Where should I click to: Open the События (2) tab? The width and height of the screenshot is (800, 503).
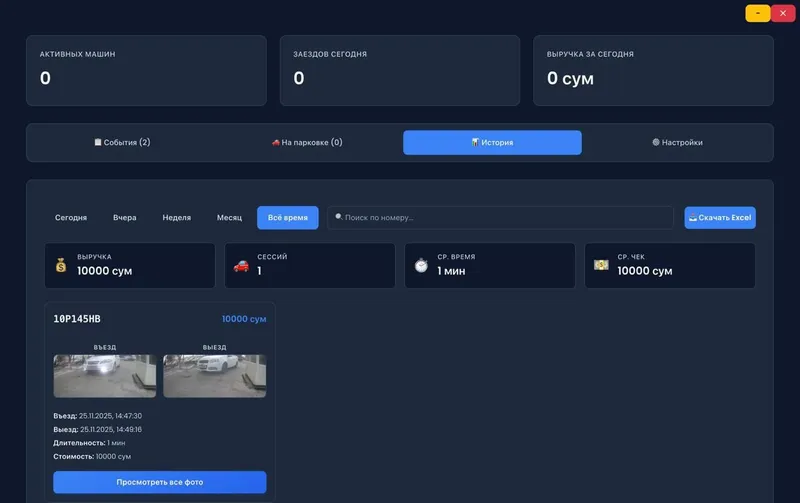click(x=122, y=142)
